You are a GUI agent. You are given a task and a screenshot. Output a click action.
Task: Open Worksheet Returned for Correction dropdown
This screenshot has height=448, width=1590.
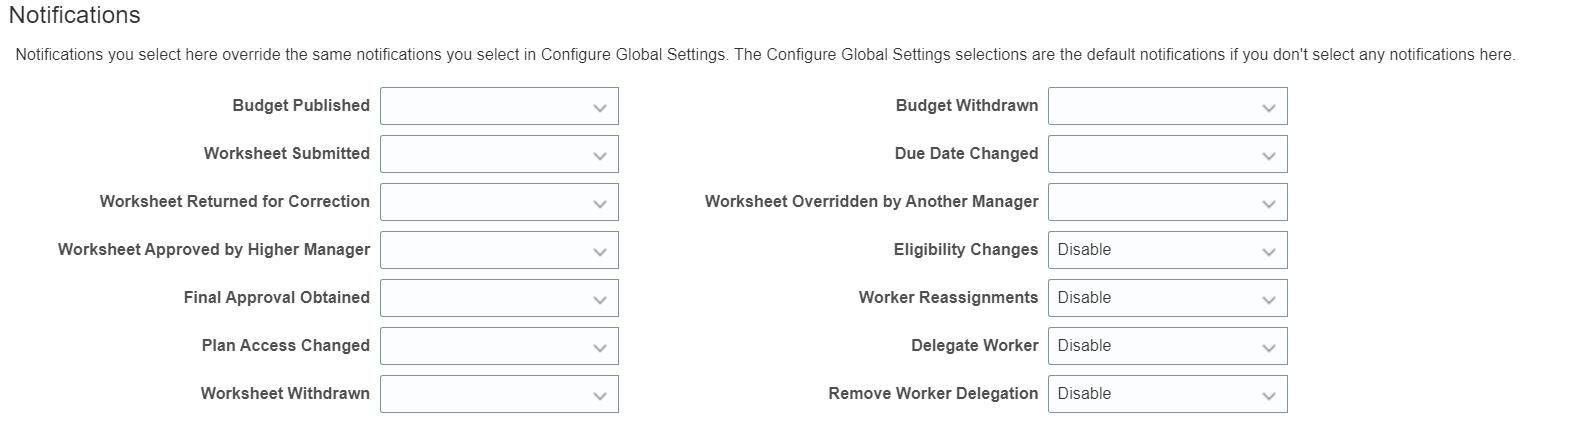498,202
